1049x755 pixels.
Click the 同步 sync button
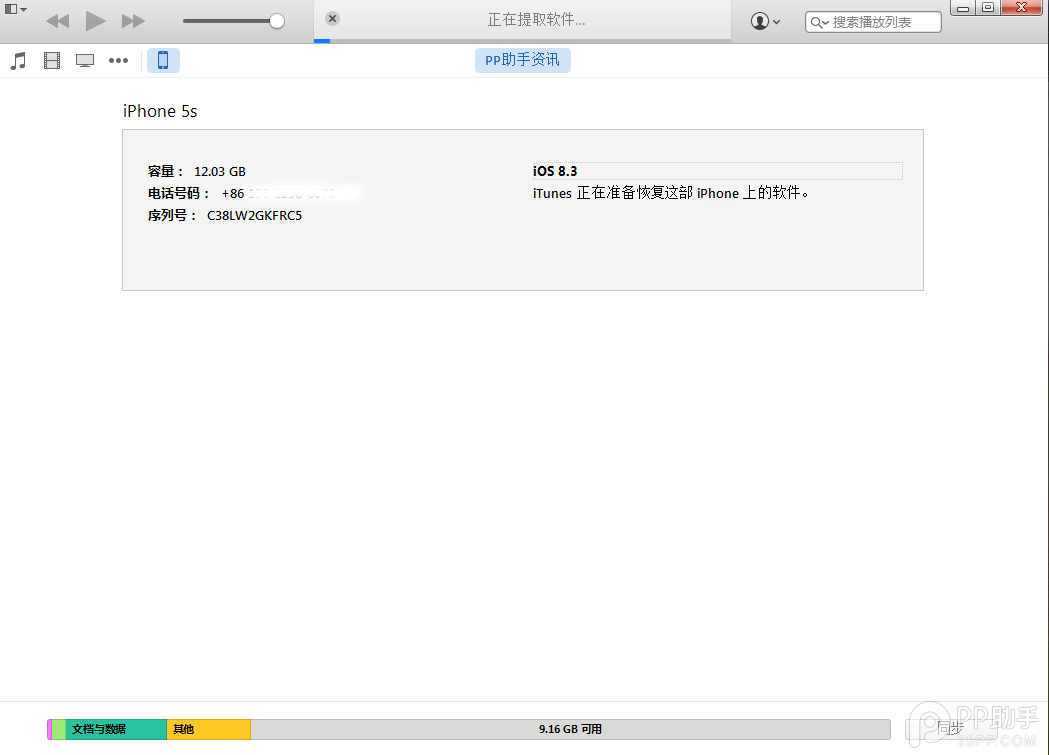tap(950, 729)
